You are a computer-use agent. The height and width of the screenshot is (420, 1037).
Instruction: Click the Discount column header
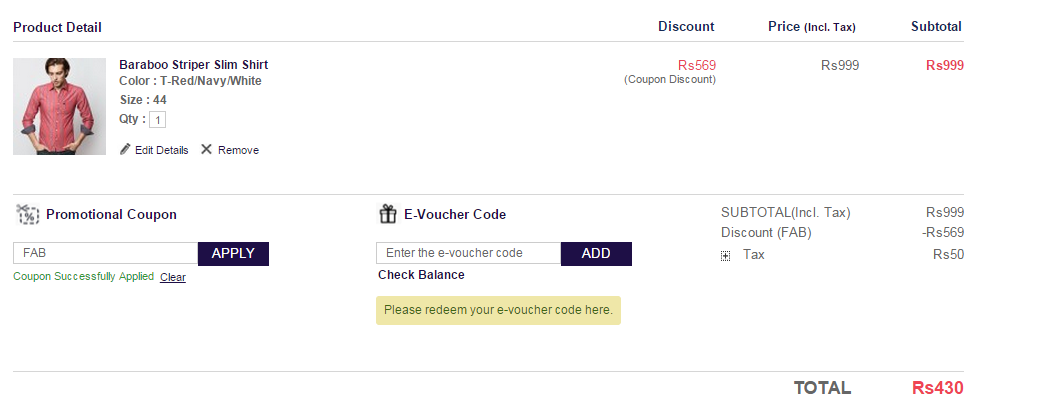point(686,26)
